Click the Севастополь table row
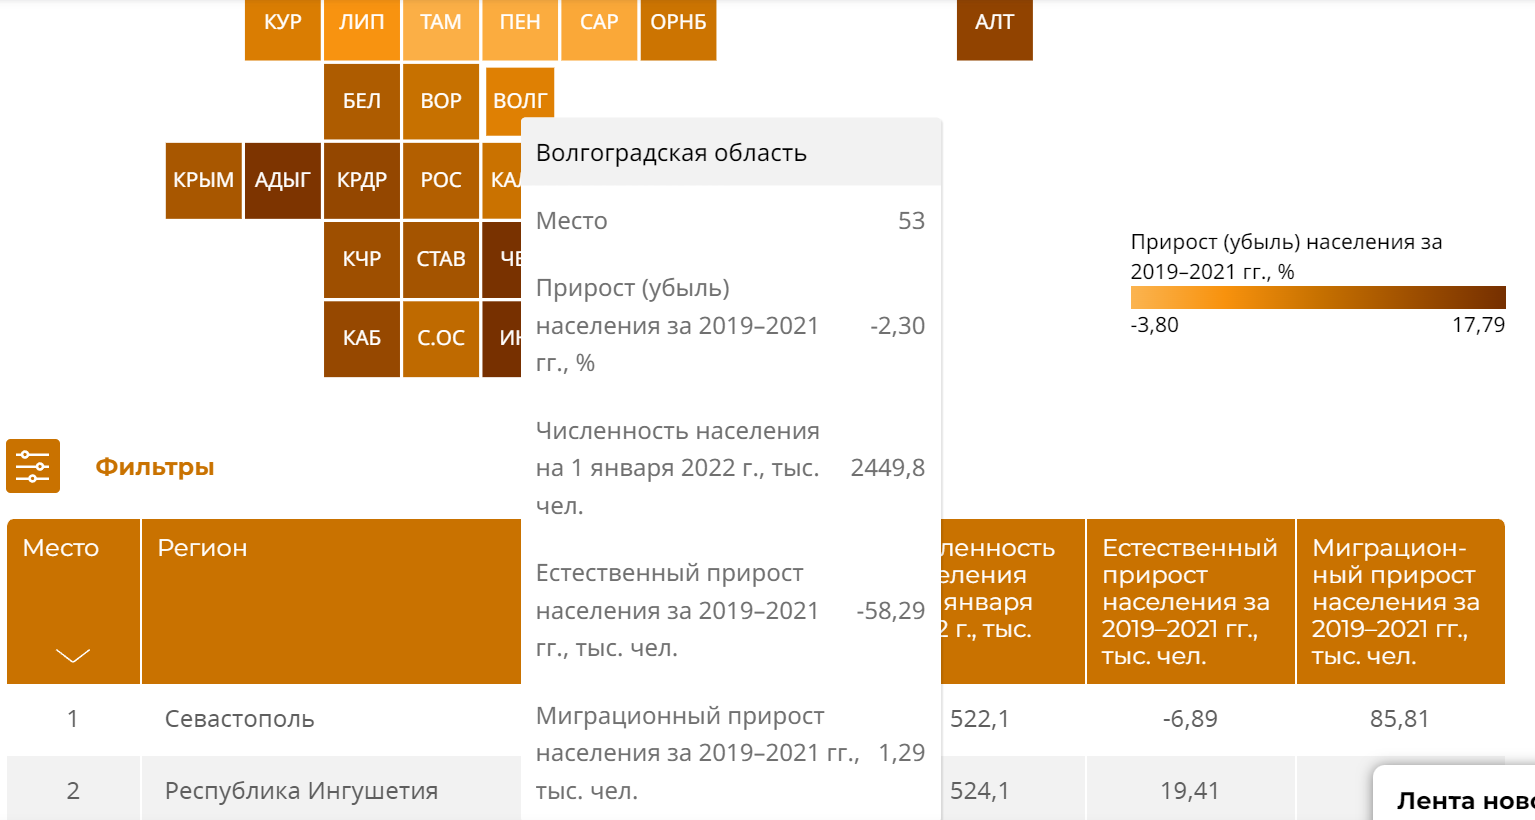1535x820 pixels. click(756, 719)
